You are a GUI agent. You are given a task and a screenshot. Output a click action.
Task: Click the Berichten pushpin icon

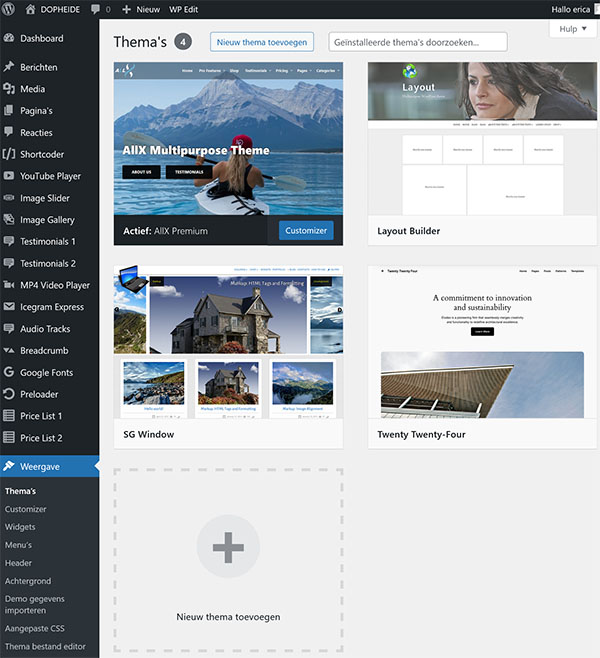pos(9,67)
